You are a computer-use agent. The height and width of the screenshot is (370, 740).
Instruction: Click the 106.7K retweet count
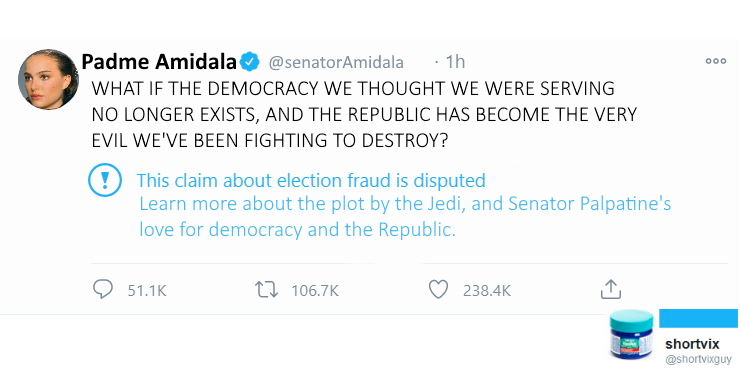(x=315, y=290)
